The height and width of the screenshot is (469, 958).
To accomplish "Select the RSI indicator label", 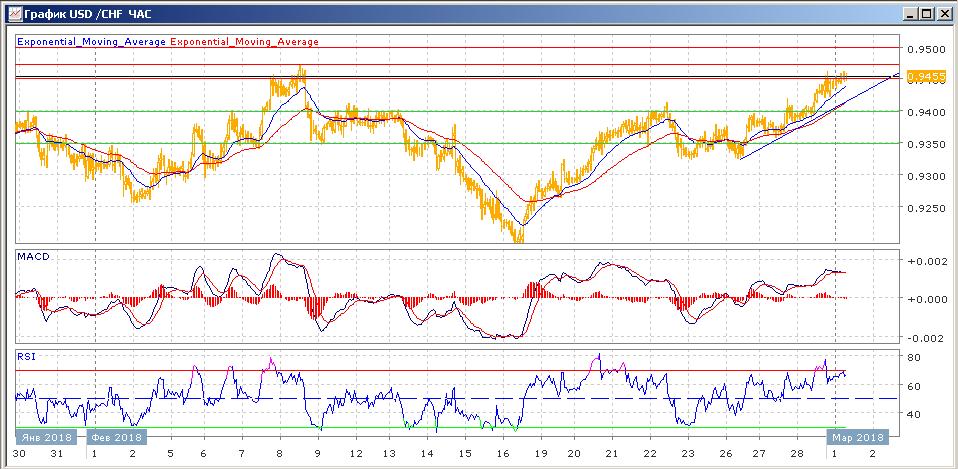I will coord(25,354).
